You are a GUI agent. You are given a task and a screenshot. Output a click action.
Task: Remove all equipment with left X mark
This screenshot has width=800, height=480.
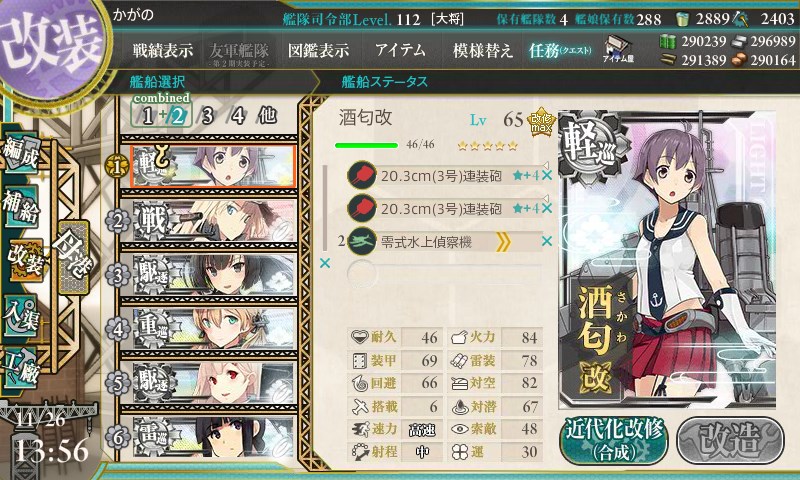(x=324, y=263)
